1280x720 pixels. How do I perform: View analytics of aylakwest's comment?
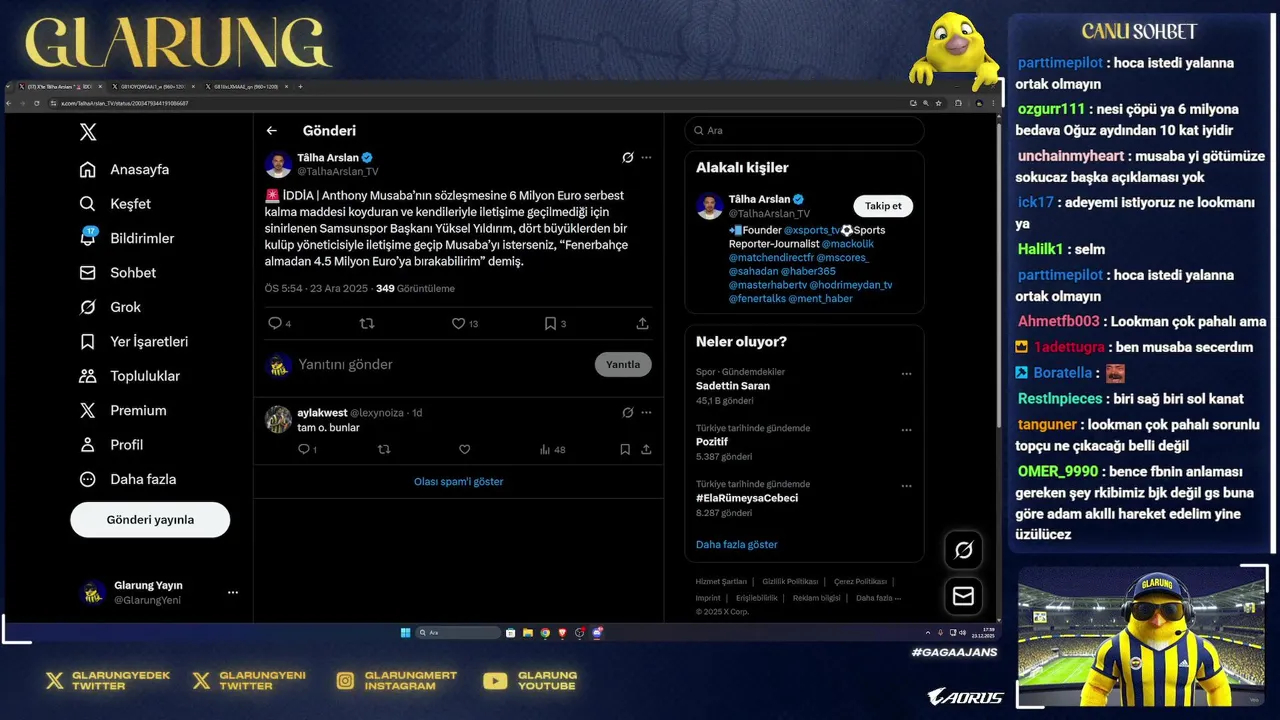point(552,449)
